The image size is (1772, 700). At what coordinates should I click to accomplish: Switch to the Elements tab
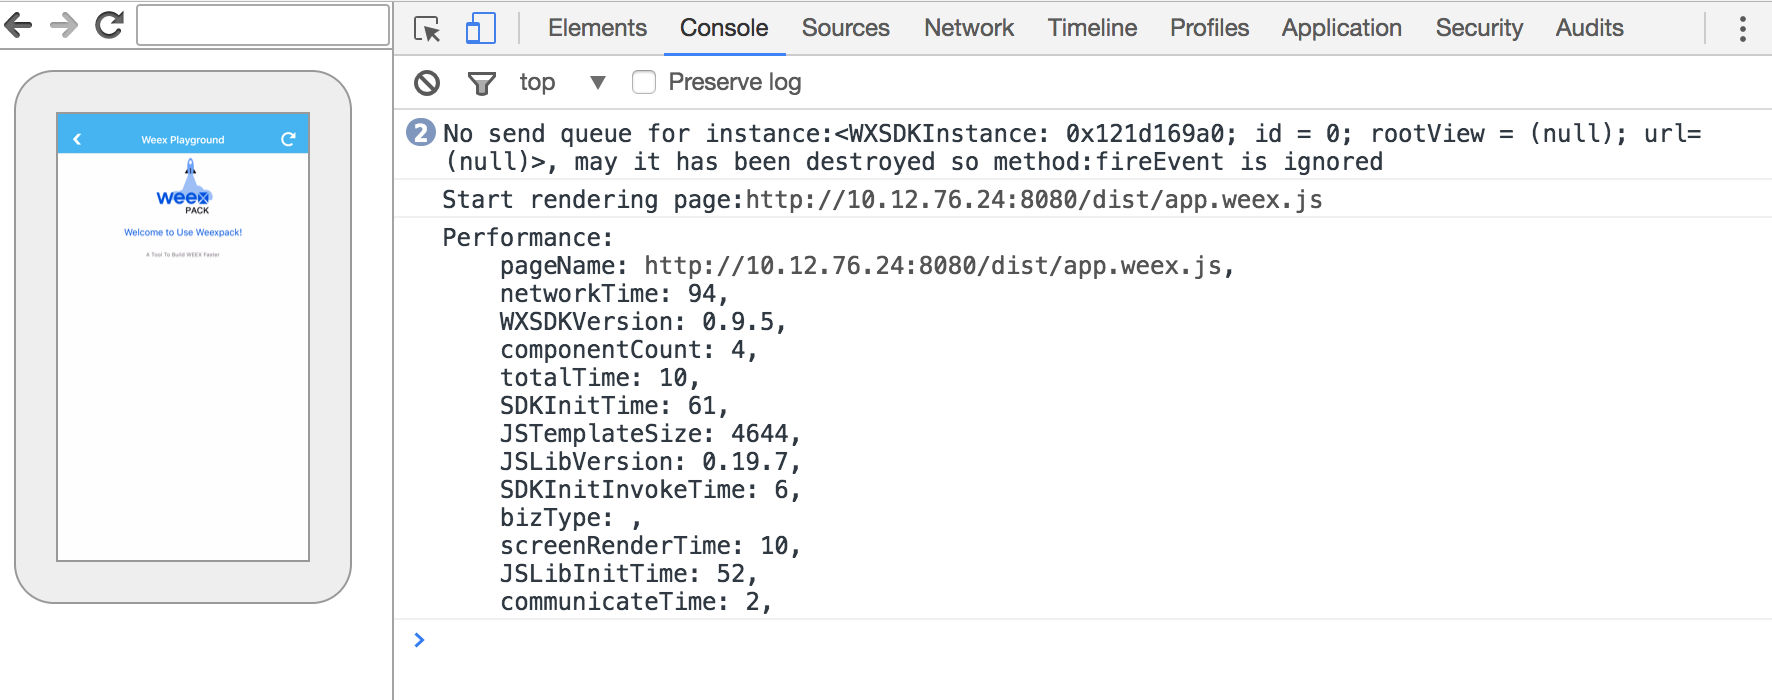click(x=597, y=28)
